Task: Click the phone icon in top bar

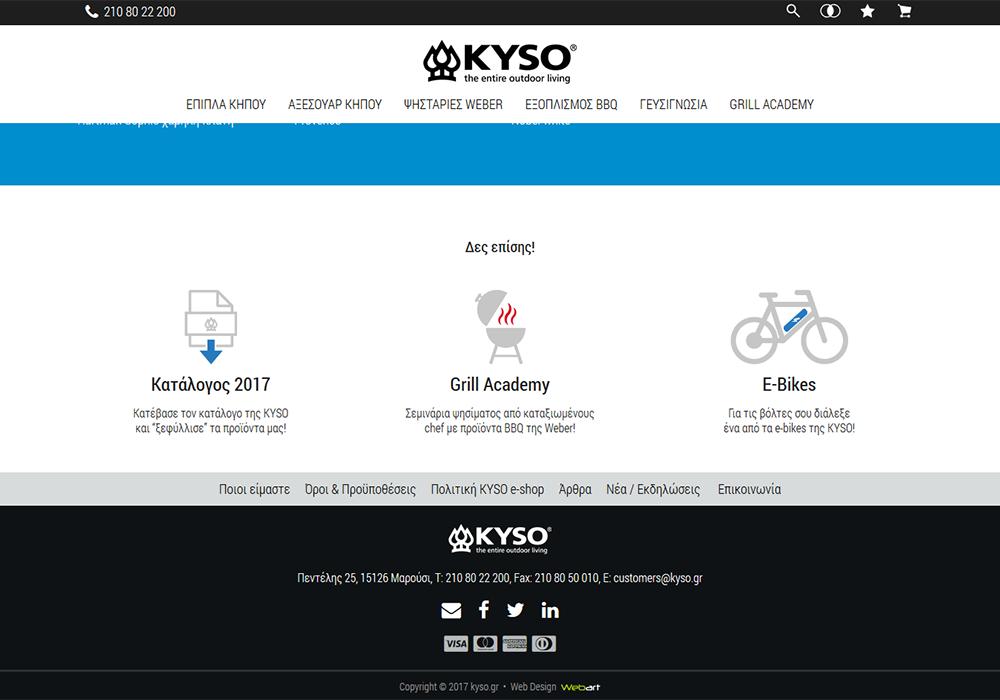Action: (x=91, y=11)
